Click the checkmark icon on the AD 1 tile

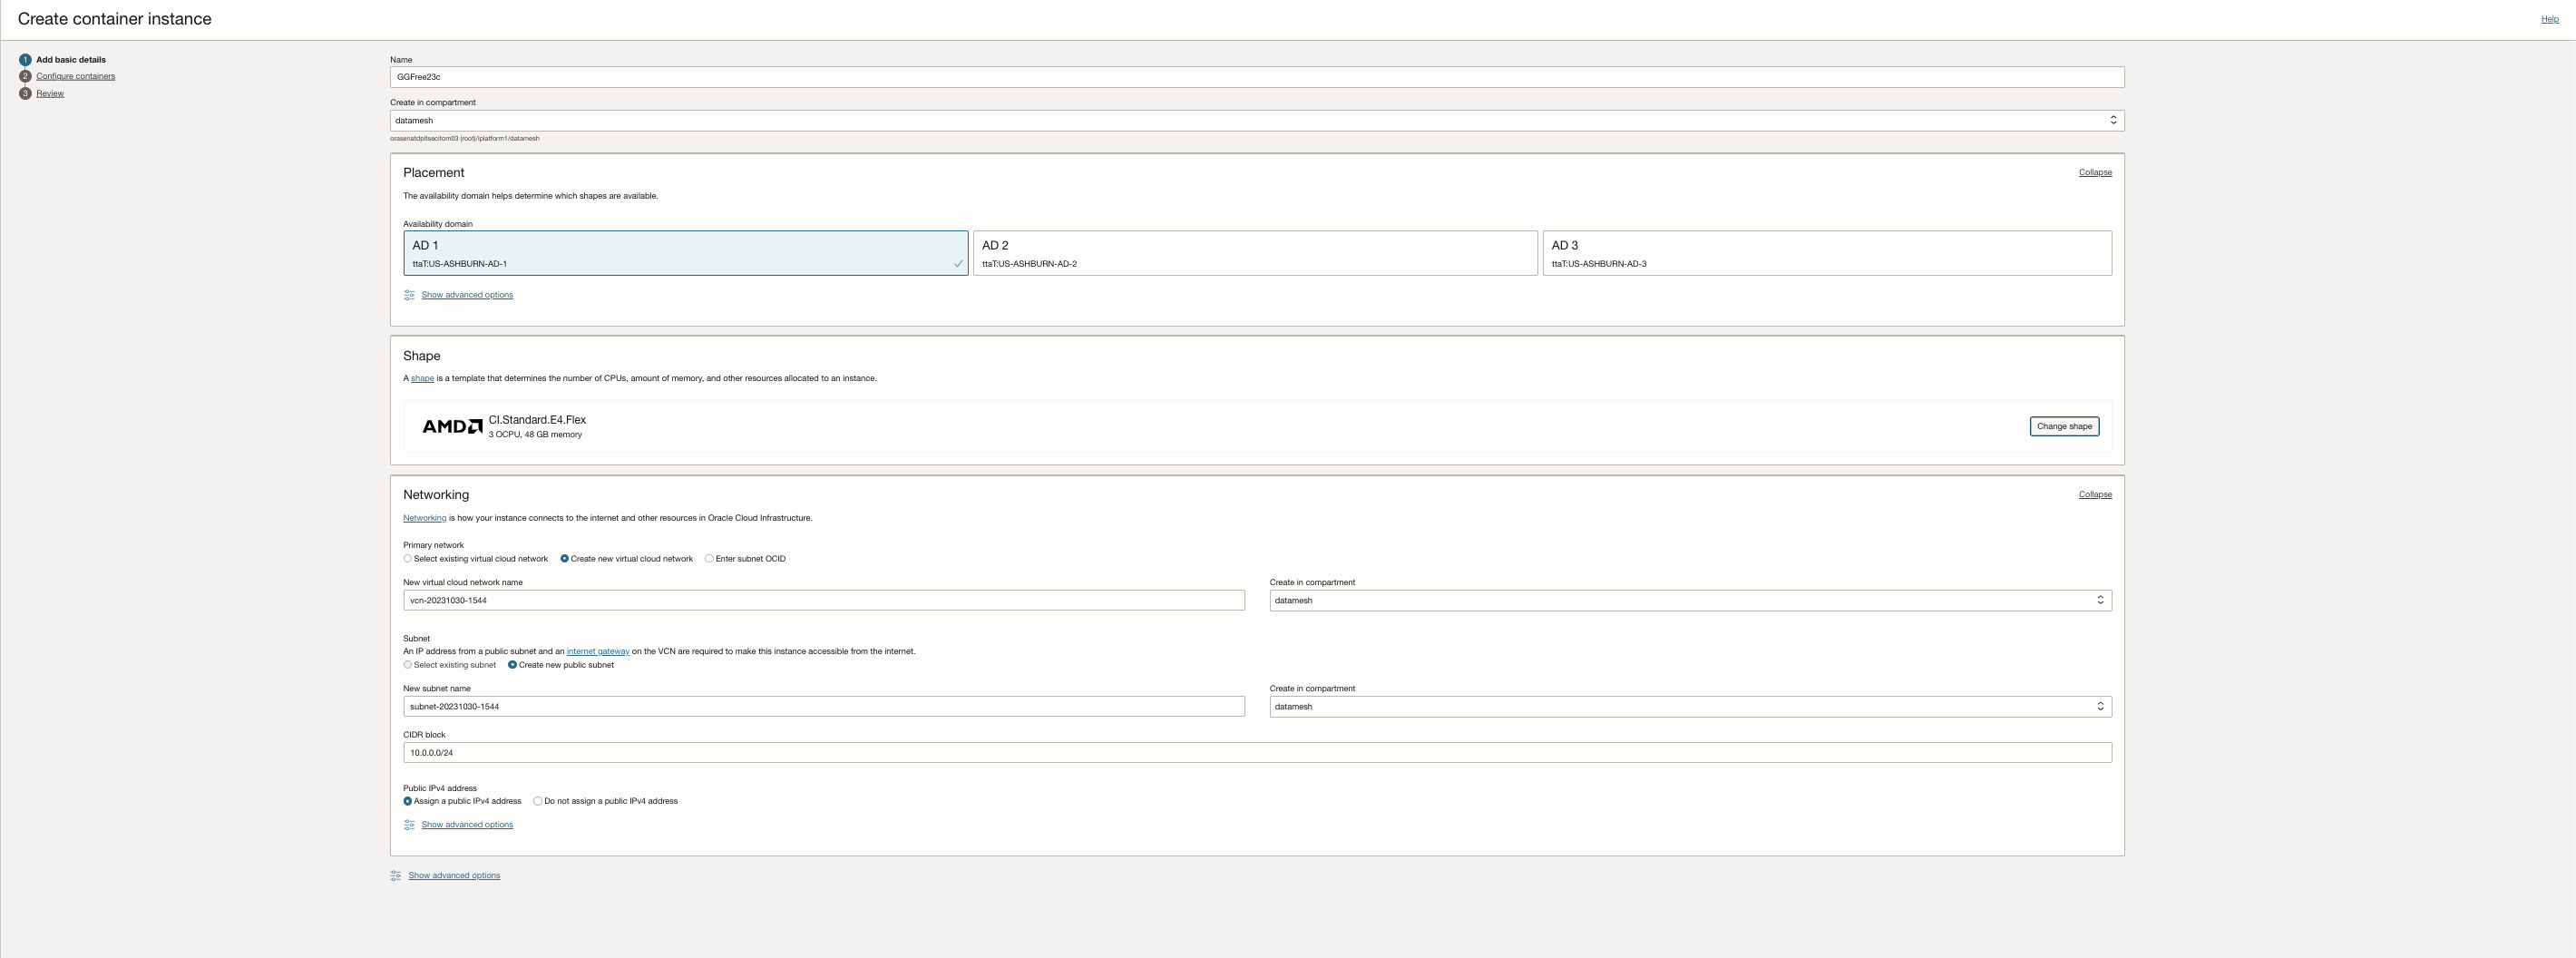(958, 264)
